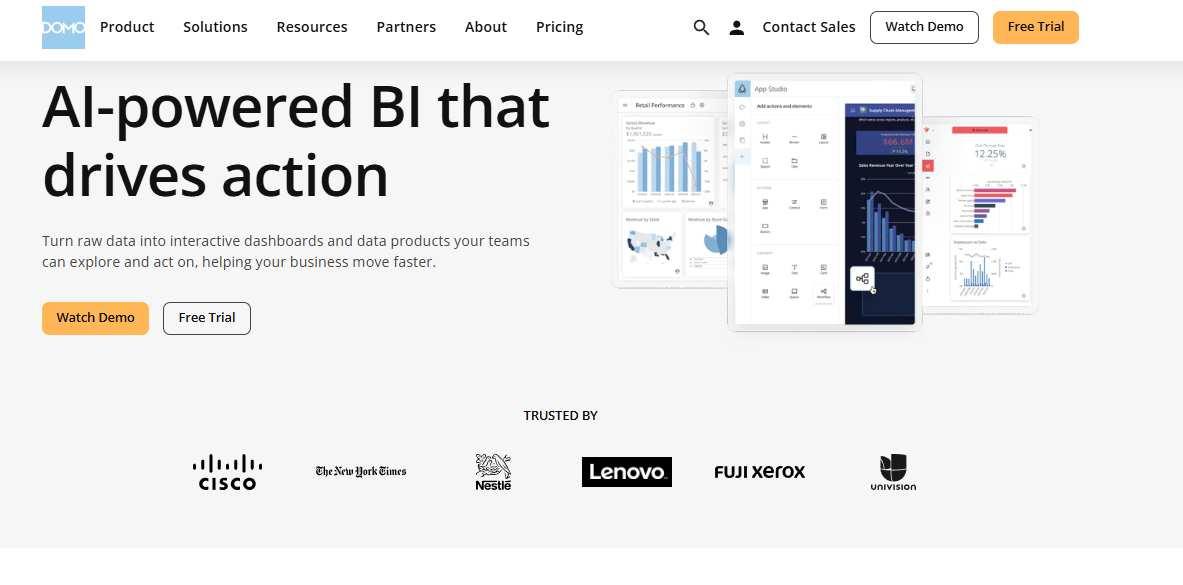Select the Border layout element icon

[794, 137]
